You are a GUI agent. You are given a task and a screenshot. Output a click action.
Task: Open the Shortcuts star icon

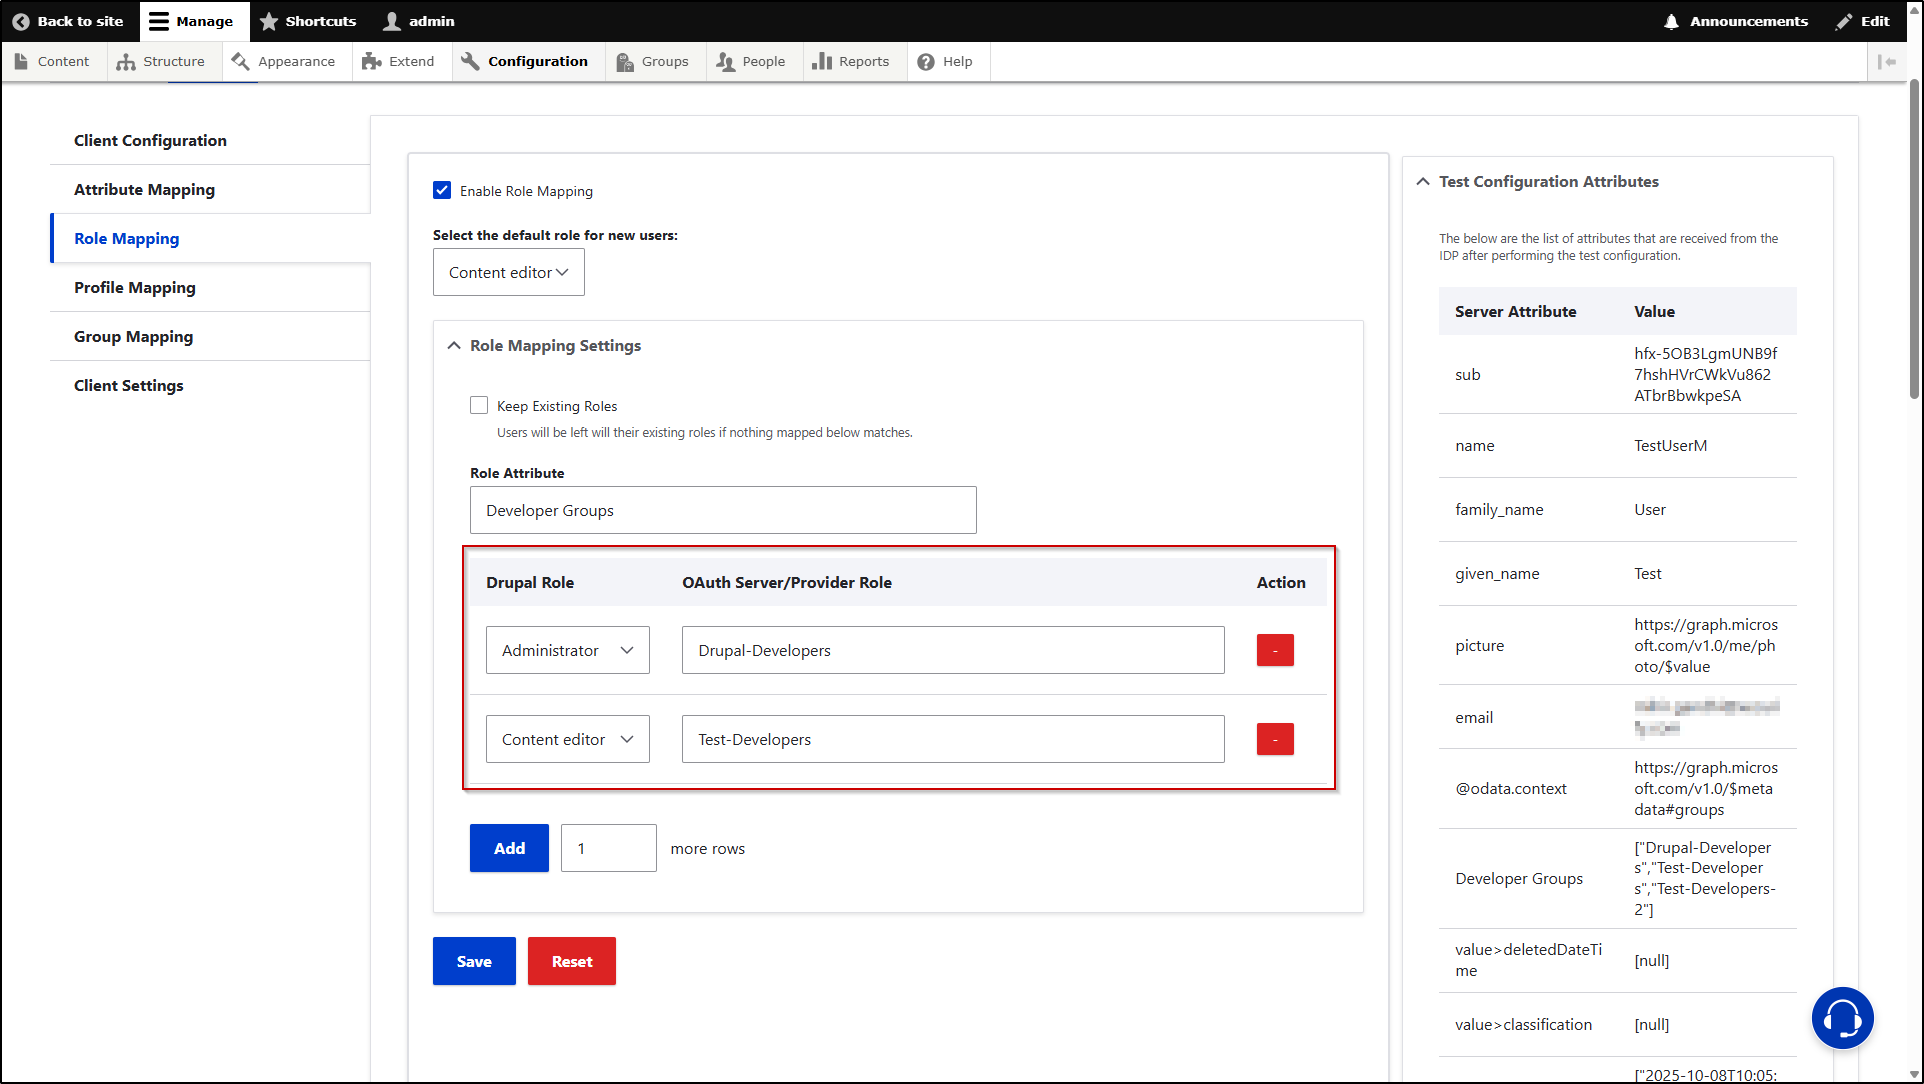pos(269,21)
